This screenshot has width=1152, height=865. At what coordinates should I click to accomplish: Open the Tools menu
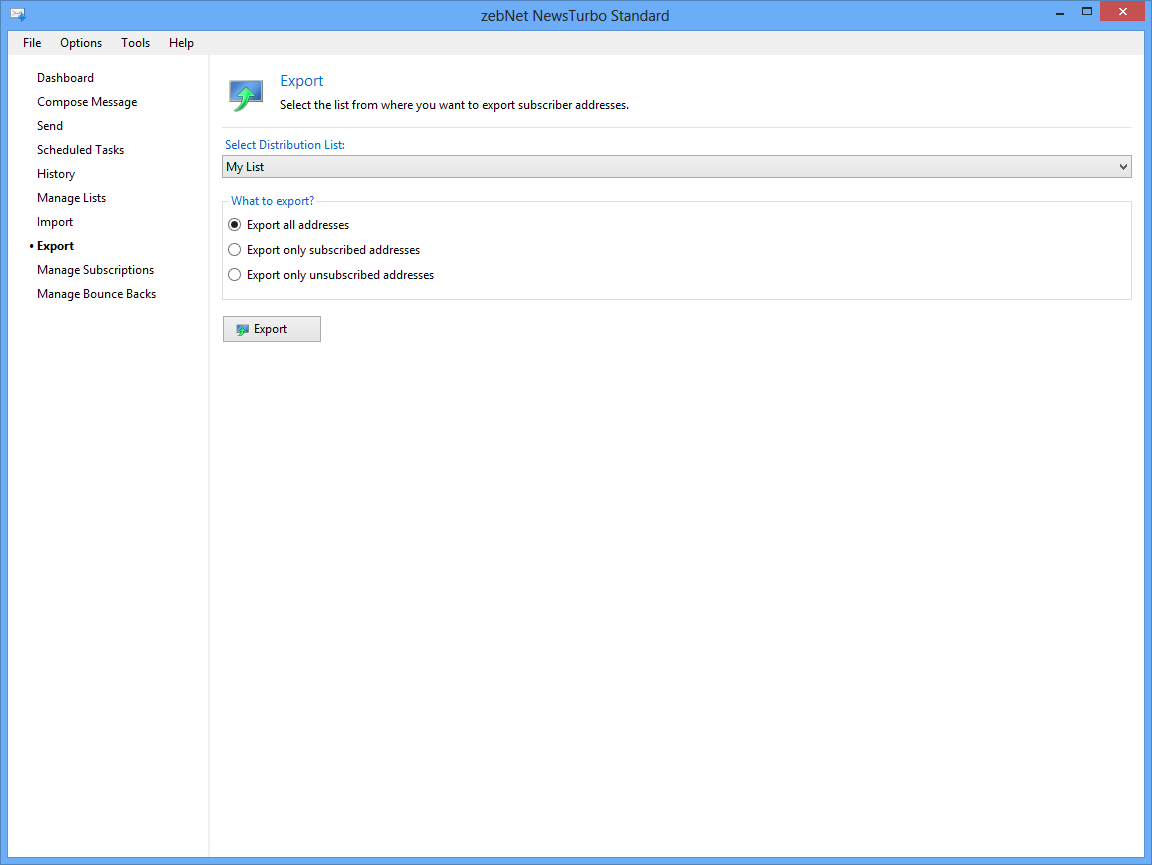point(136,43)
